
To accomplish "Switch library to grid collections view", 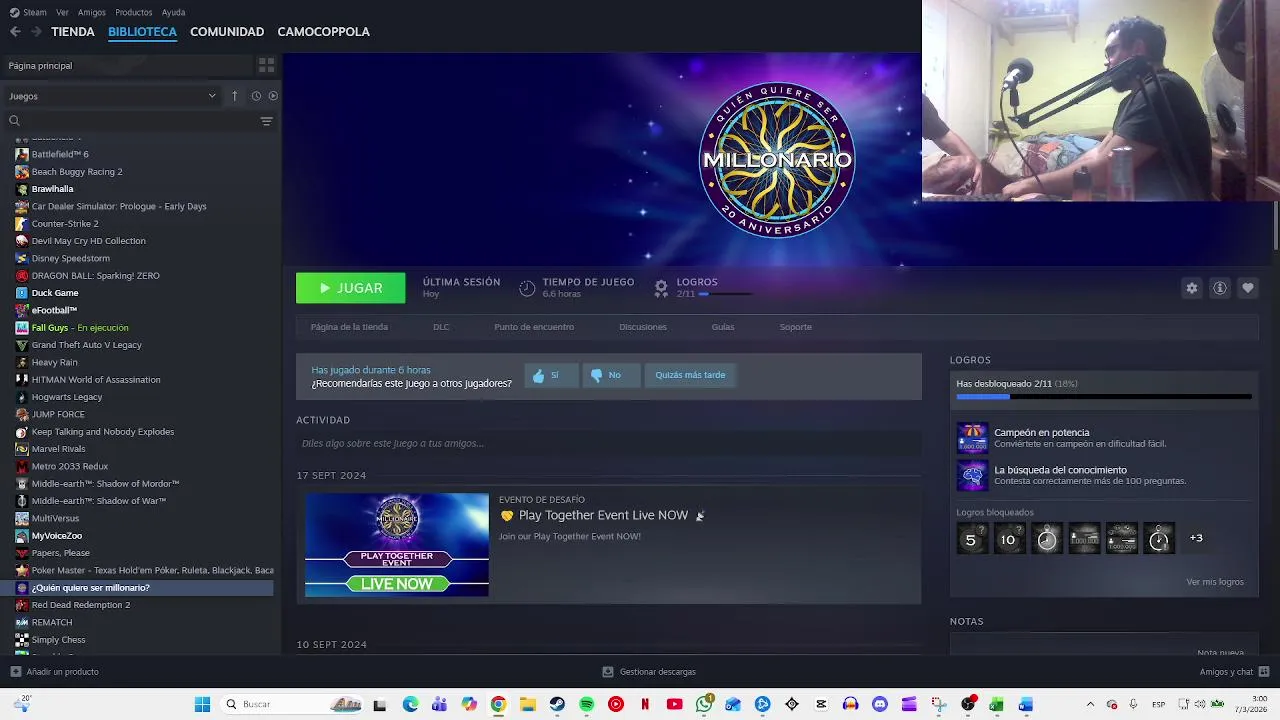I will [x=266, y=65].
